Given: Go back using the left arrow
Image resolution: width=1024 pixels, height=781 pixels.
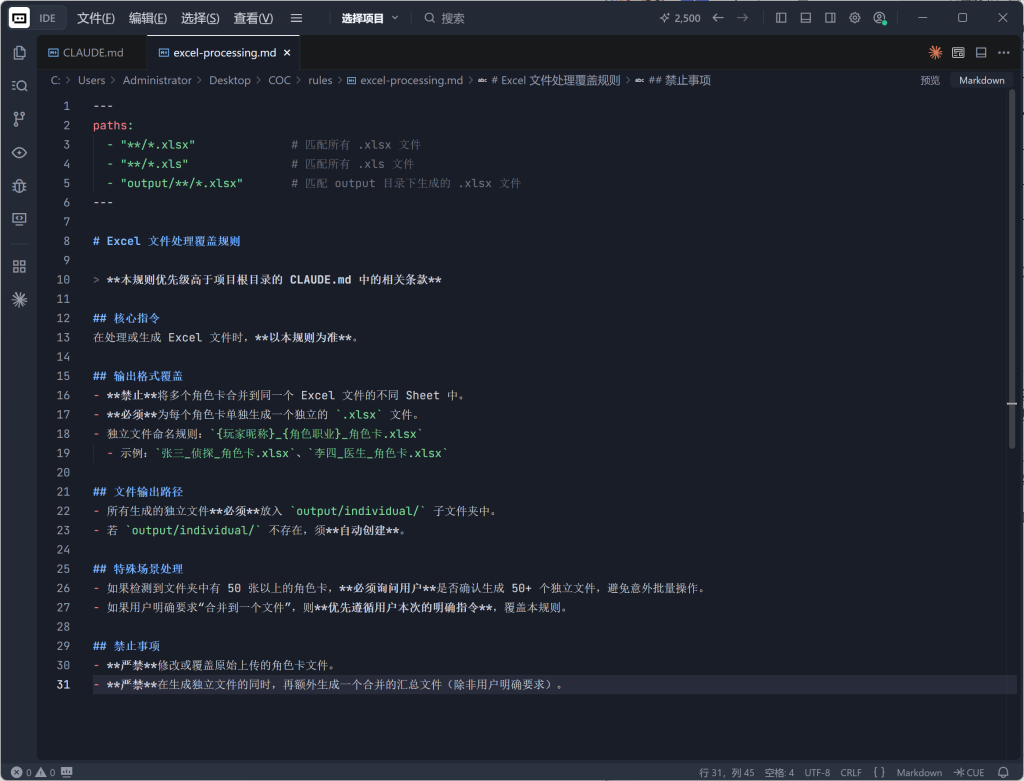Looking at the screenshot, I should click(x=718, y=18).
